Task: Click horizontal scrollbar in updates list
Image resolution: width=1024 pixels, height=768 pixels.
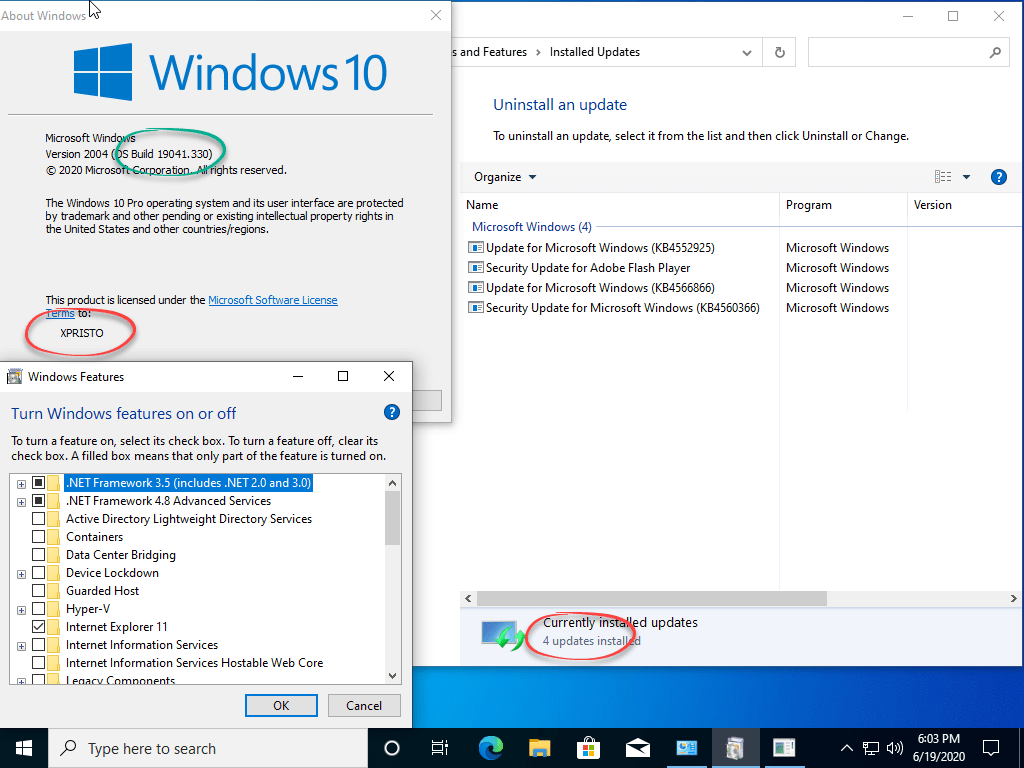Action: point(652,598)
